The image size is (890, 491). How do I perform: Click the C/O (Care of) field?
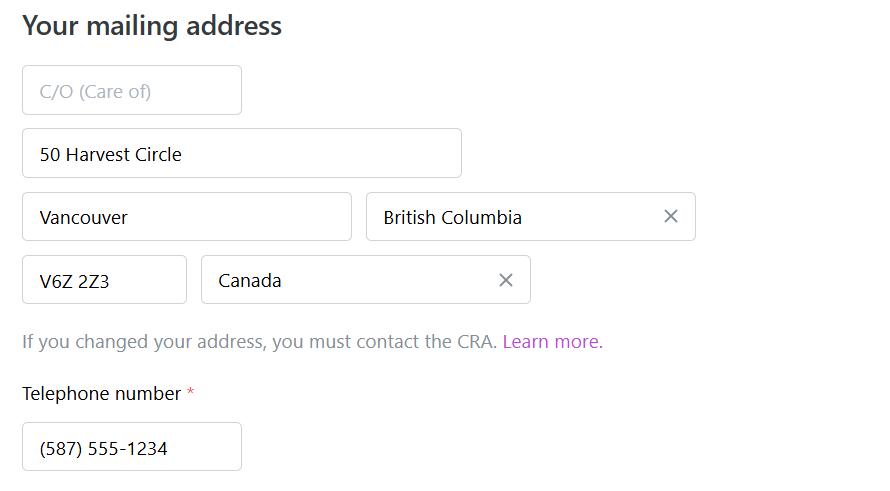132,90
